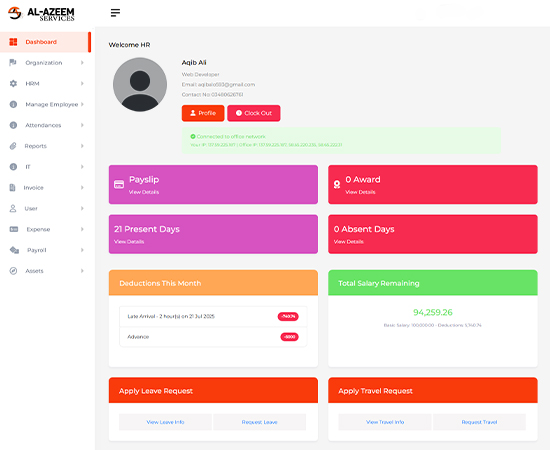Open the Request Leave link
The image size is (550, 450).
click(x=260, y=422)
